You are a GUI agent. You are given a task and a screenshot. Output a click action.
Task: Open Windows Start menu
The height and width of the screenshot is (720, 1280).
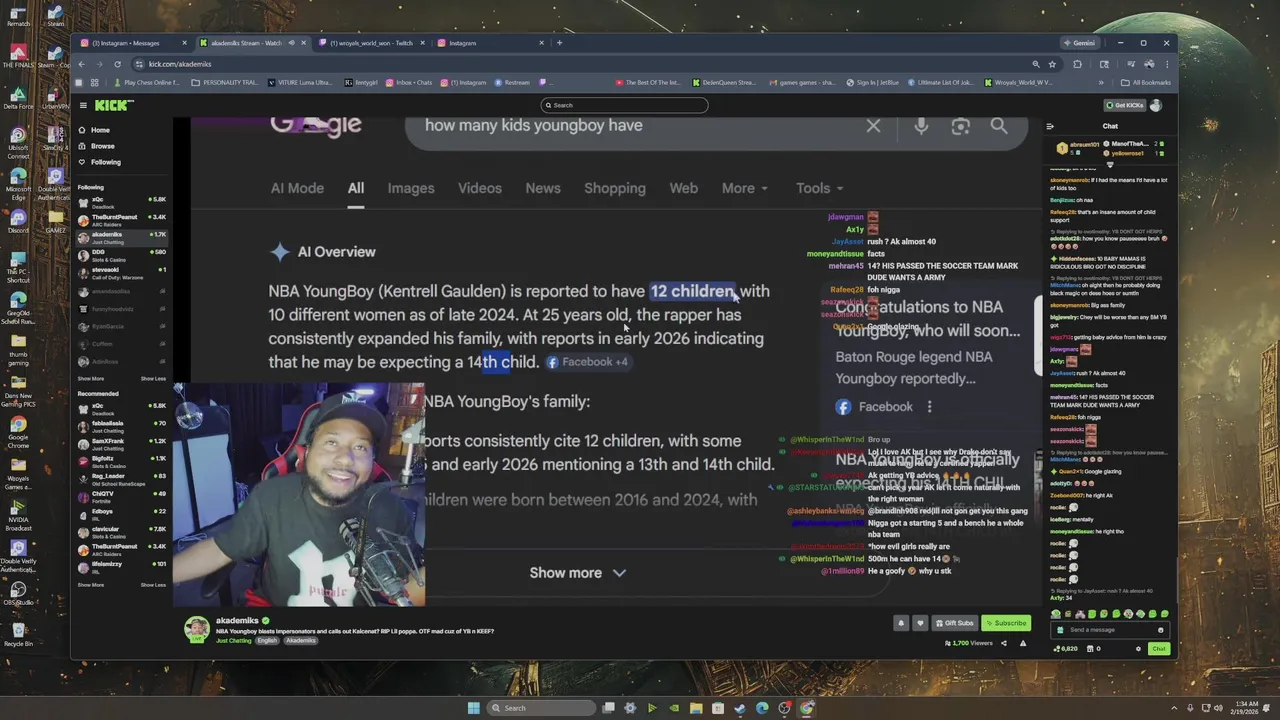(473, 708)
